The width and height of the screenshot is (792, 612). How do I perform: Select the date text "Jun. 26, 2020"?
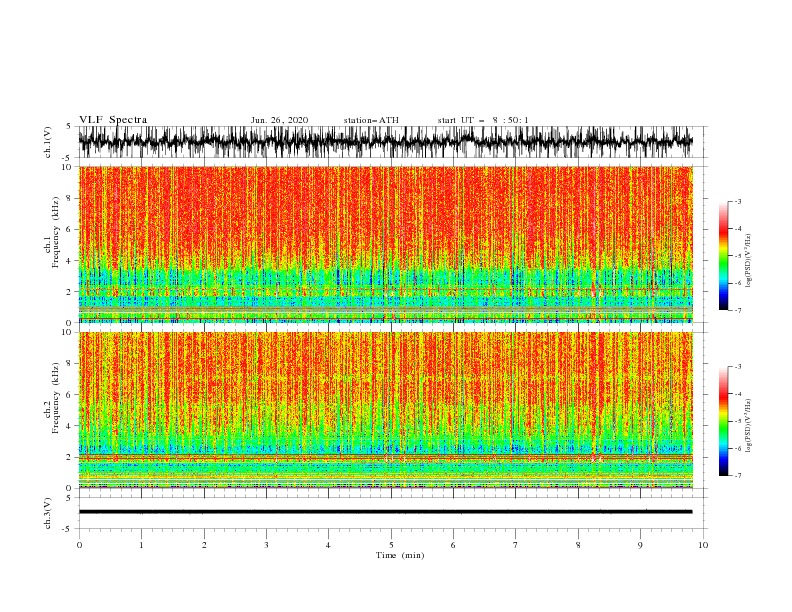tap(279, 120)
